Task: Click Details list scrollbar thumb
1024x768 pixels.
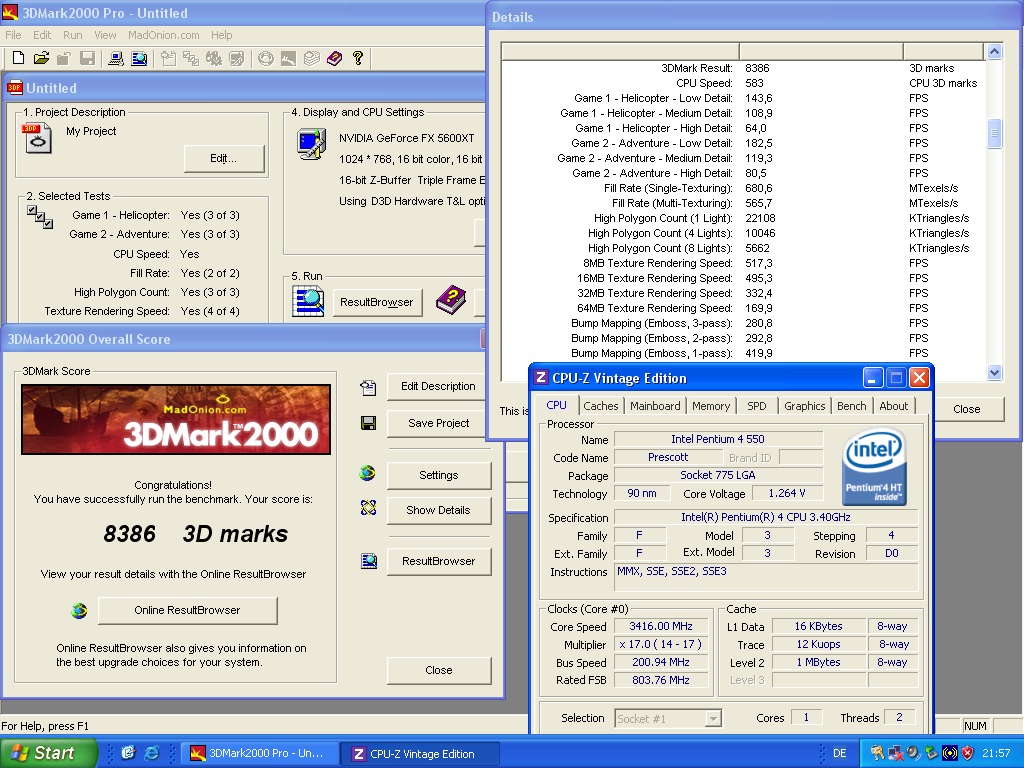Action: 994,133
